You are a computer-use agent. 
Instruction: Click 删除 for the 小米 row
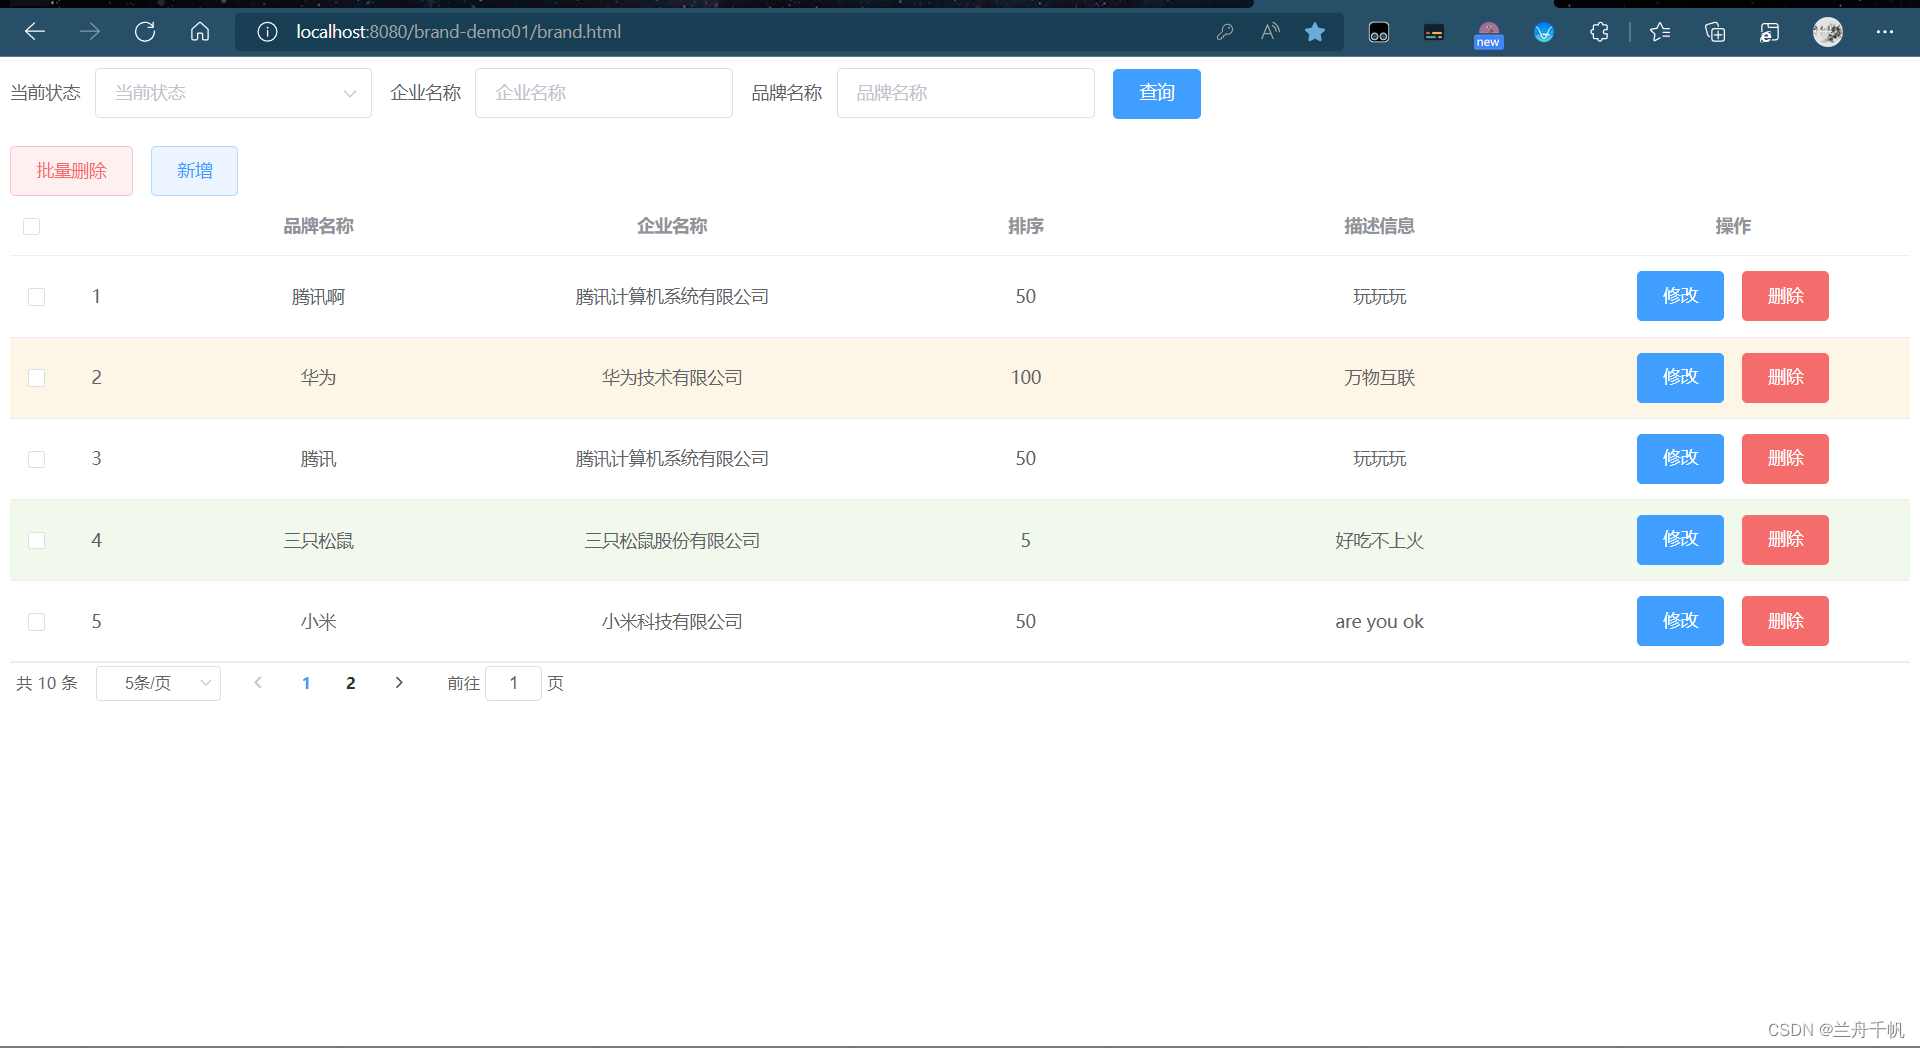pyautogui.click(x=1785, y=621)
